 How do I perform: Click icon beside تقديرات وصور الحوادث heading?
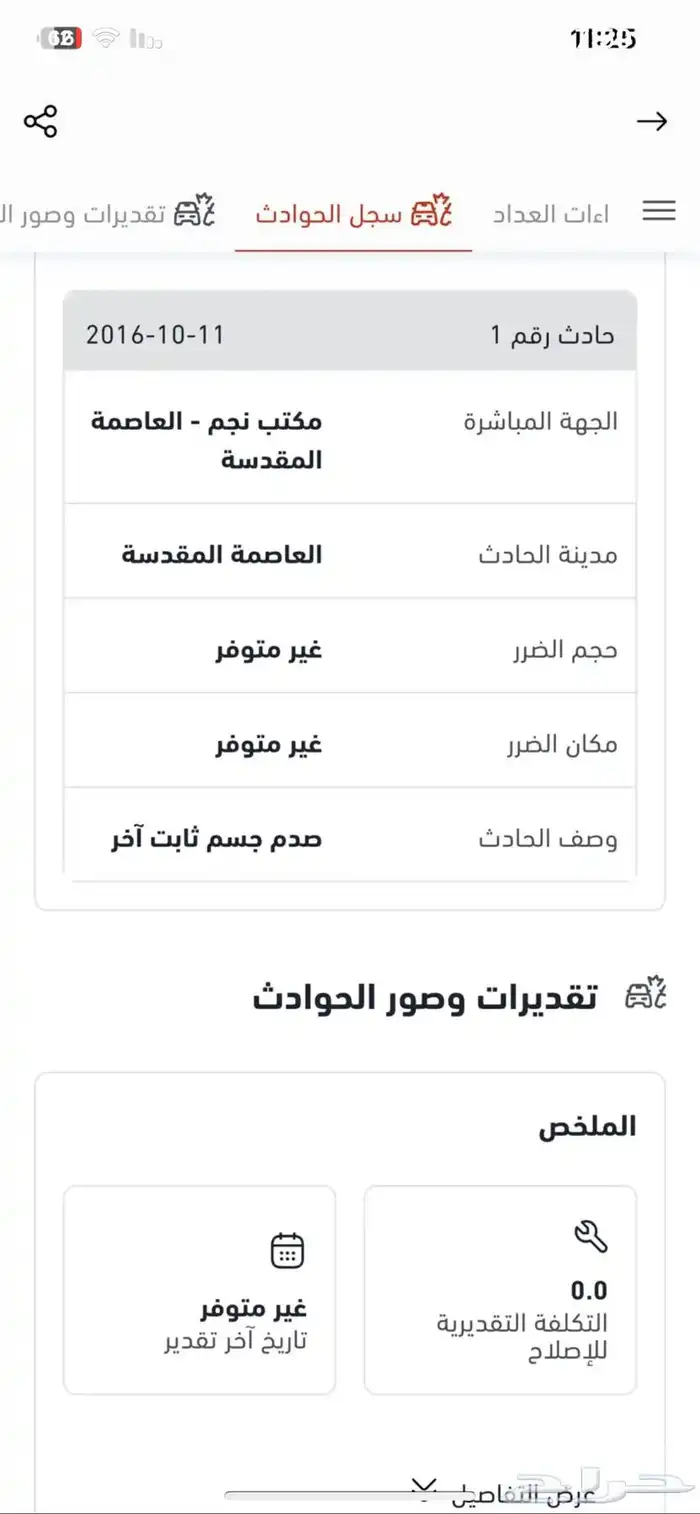pyautogui.click(x=646, y=996)
